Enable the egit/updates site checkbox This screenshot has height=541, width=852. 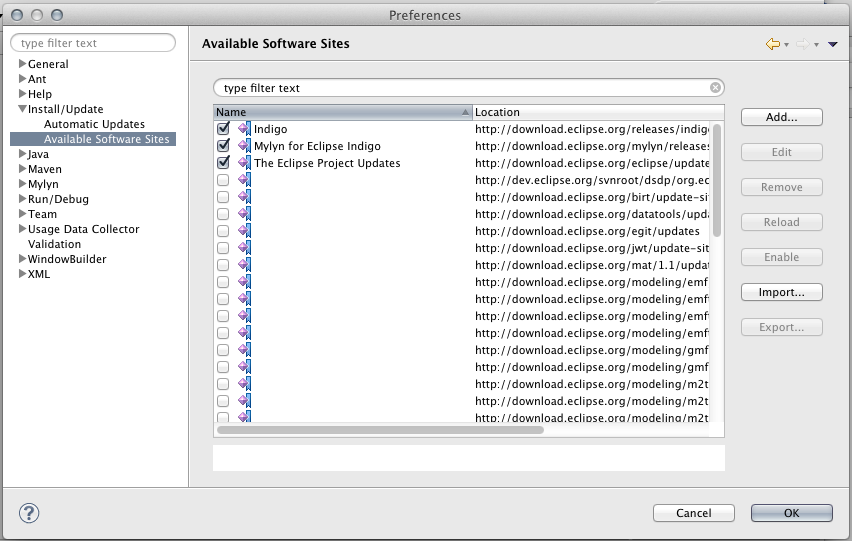(223, 231)
